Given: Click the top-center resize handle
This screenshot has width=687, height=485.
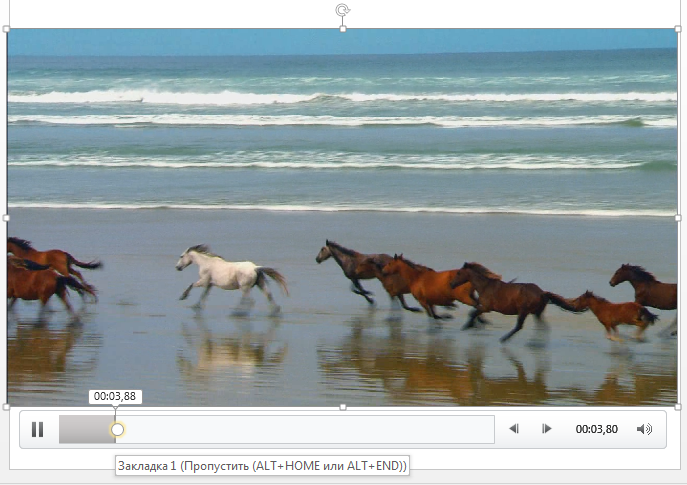Looking at the screenshot, I should pos(343,29).
